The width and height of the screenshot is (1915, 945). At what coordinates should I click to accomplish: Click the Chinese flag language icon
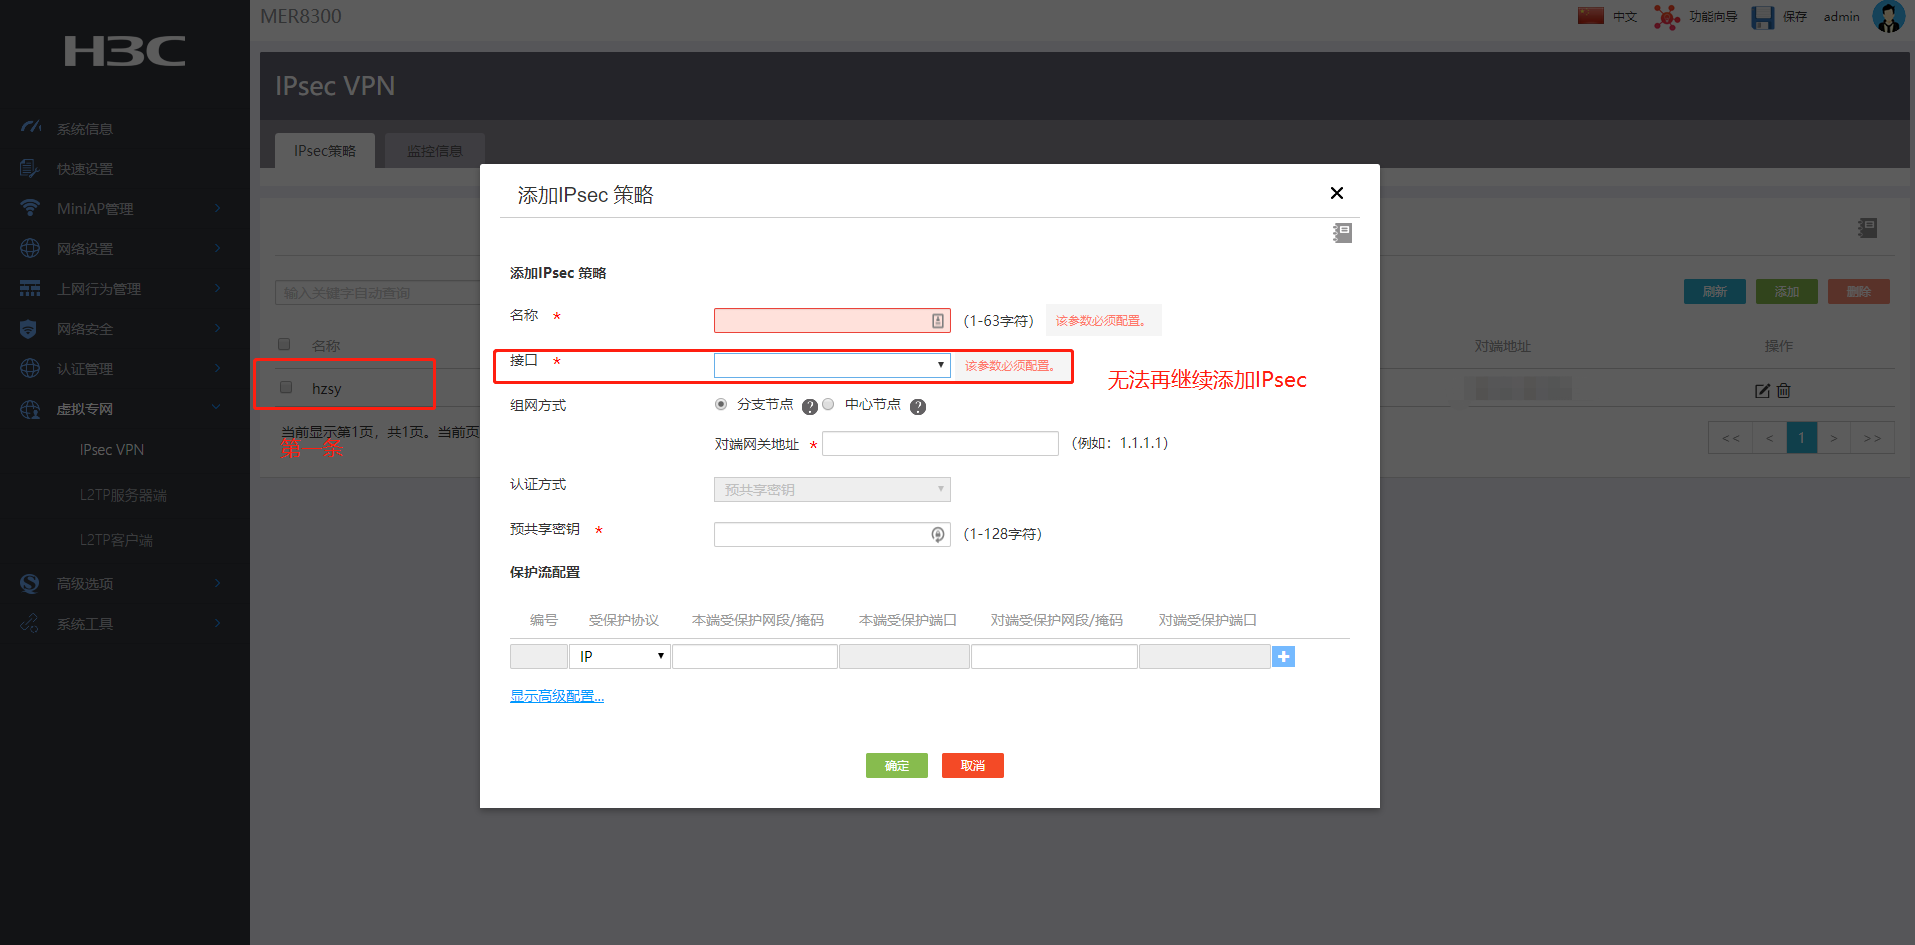point(1591,16)
